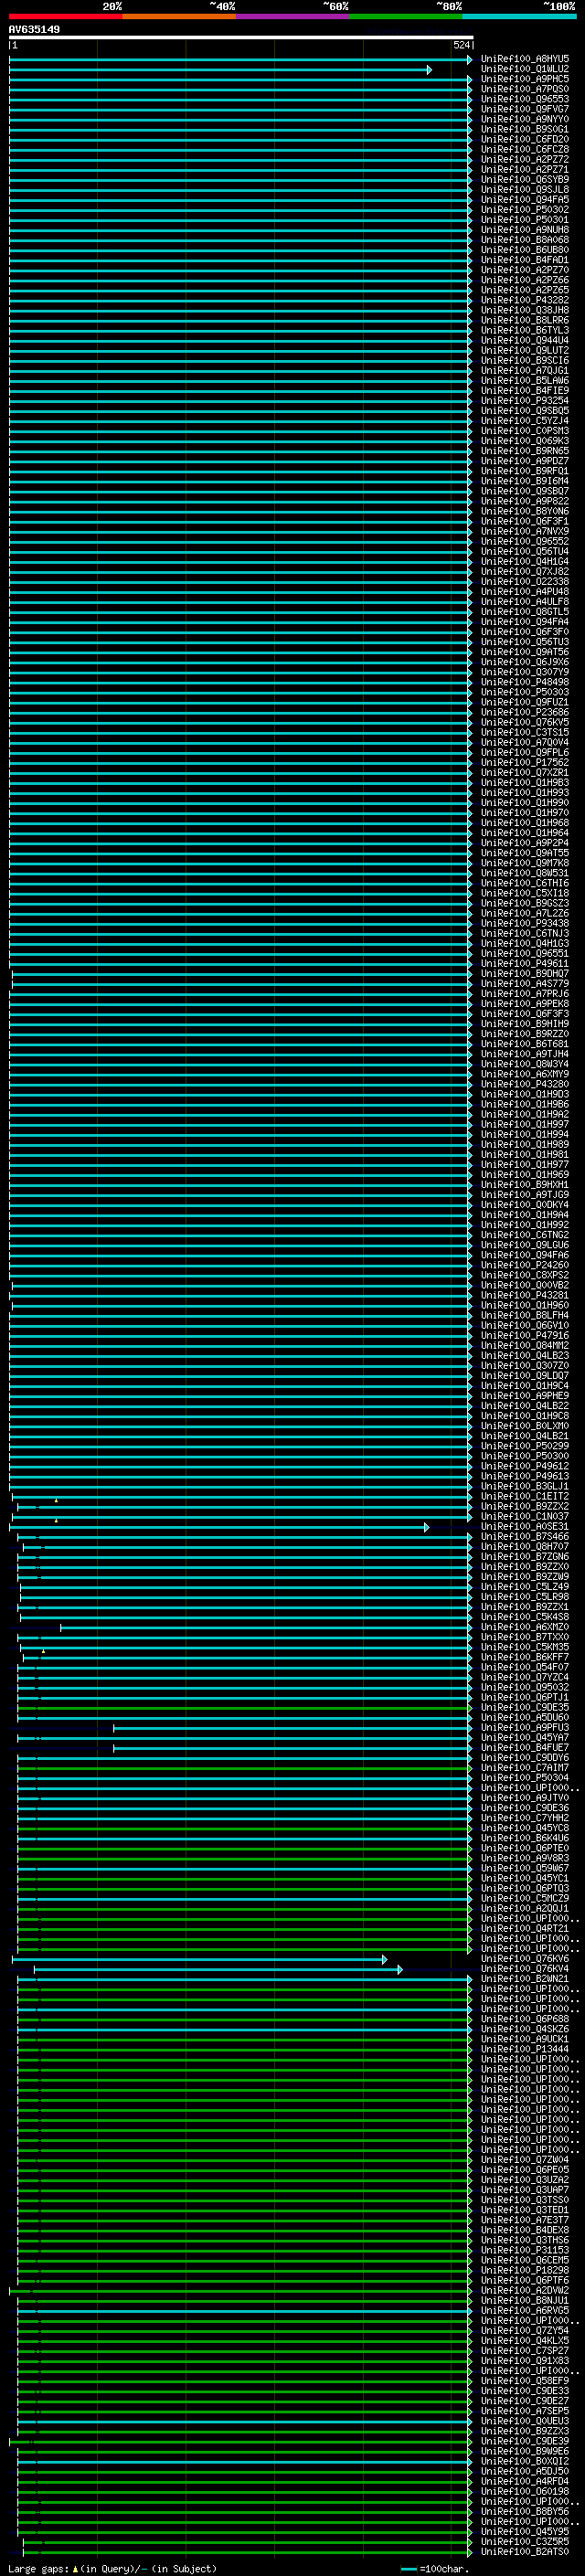Click the arrowhead of the A0SE31 alignment
585x2576 pixels.
click(x=427, y=1527)
